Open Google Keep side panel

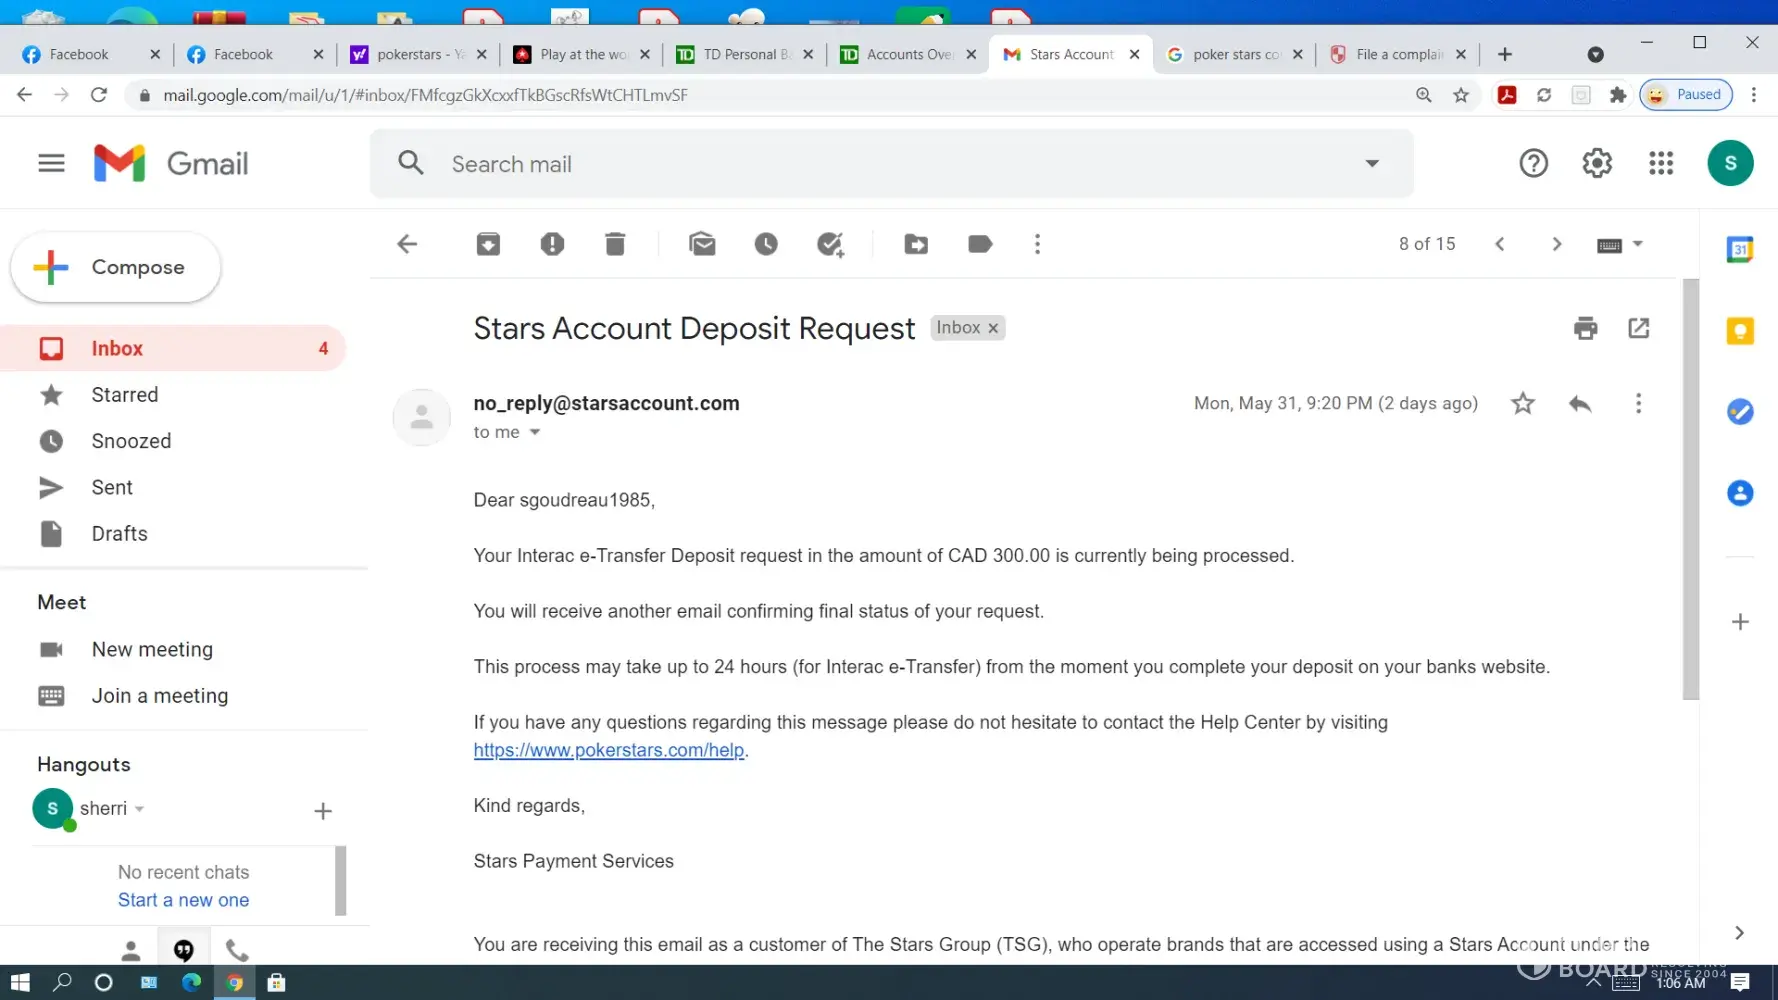[x=1740, y=331]
